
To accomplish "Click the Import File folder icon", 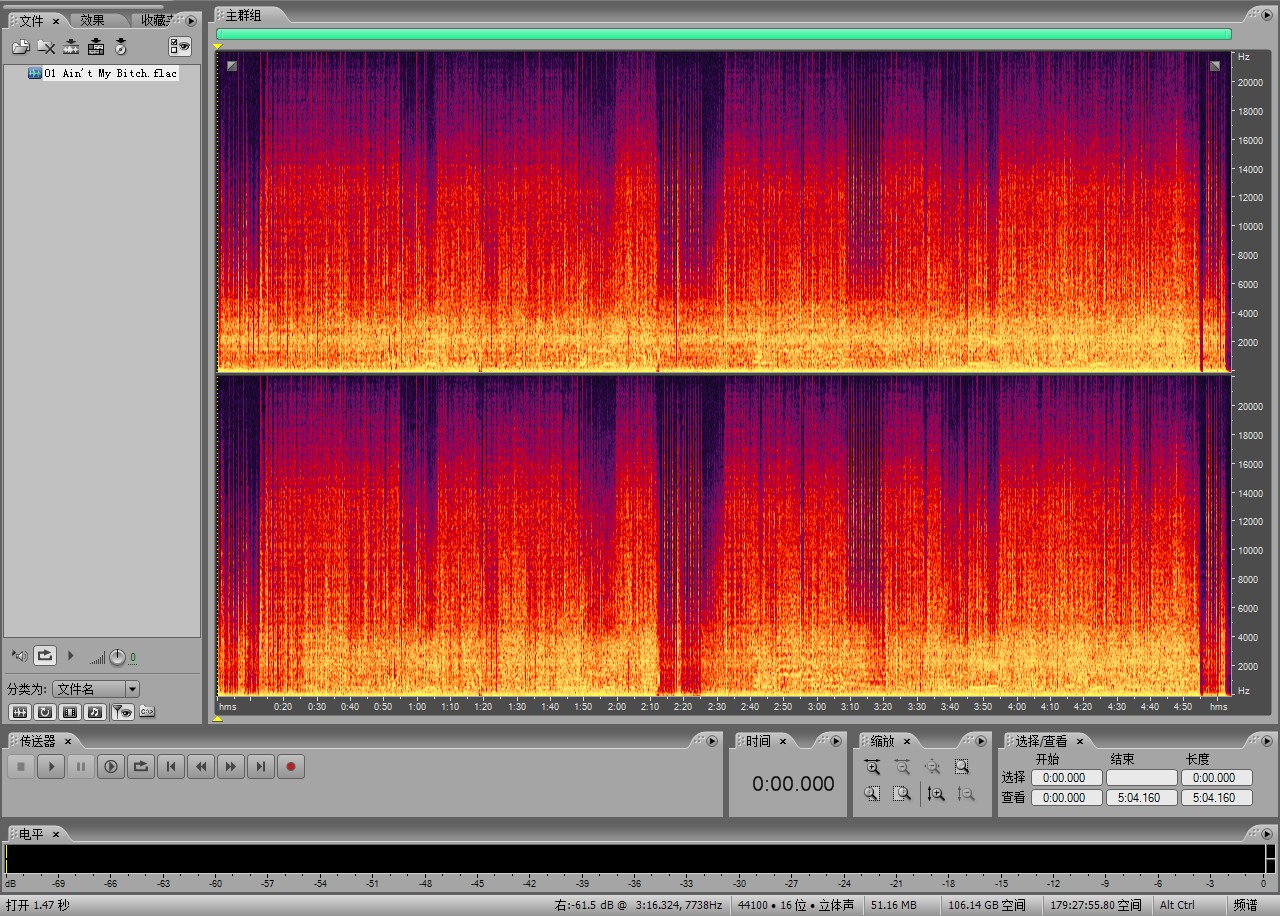I will pos(20,46).
